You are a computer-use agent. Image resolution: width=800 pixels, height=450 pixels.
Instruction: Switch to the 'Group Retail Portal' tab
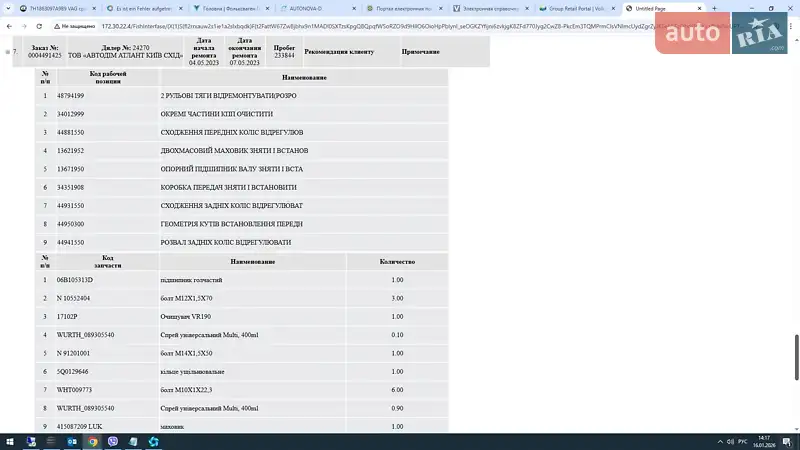coord(577,9)
